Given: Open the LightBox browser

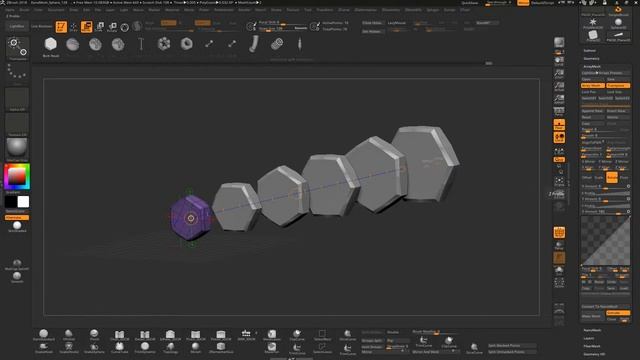Looking at the screenshot, I should [17, 26].
